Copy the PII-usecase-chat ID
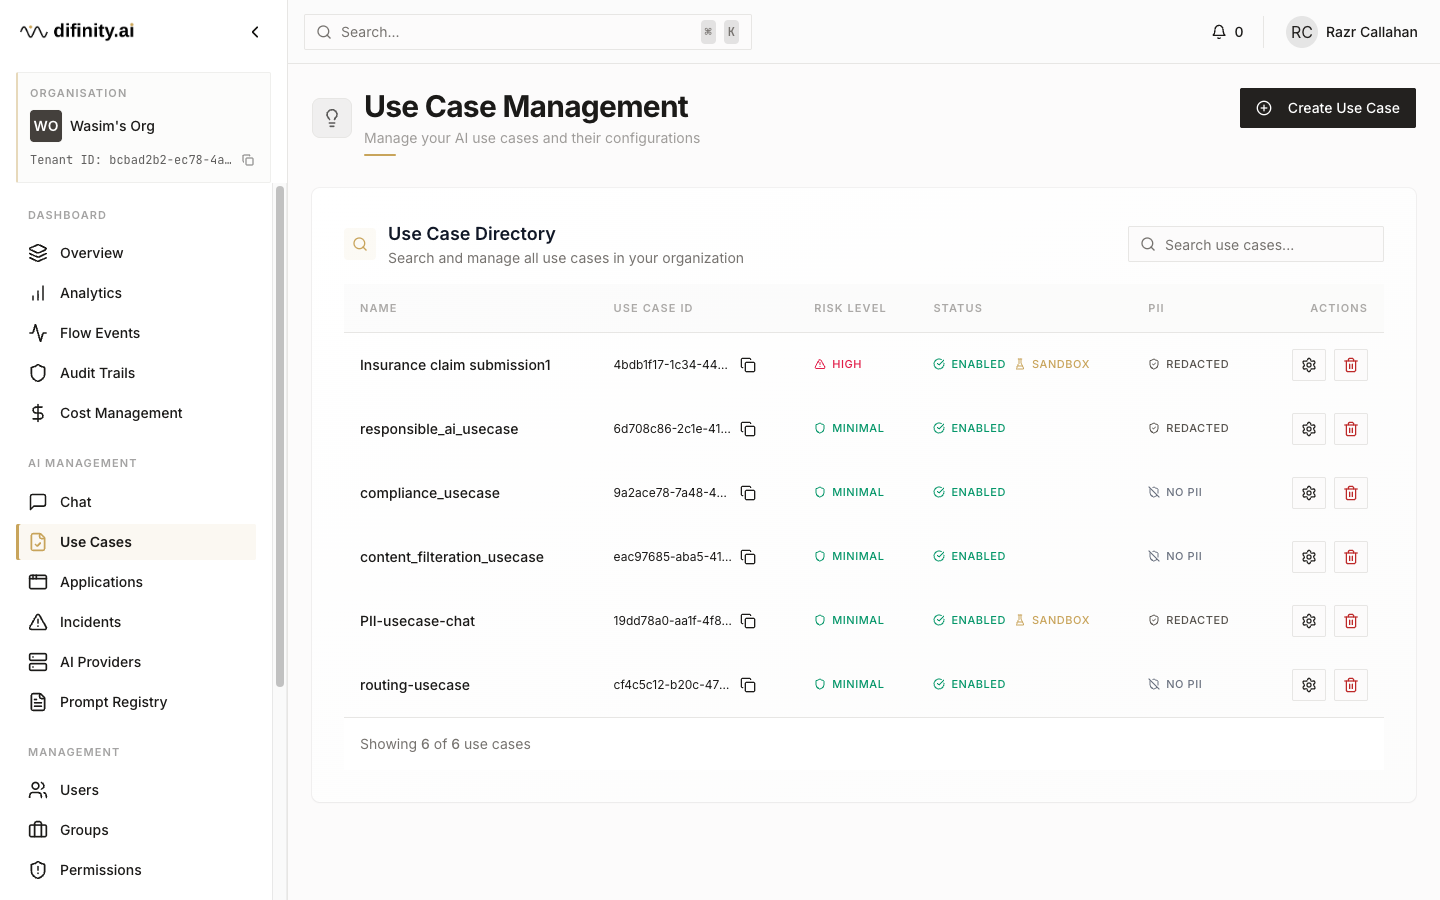 point(748,621)
